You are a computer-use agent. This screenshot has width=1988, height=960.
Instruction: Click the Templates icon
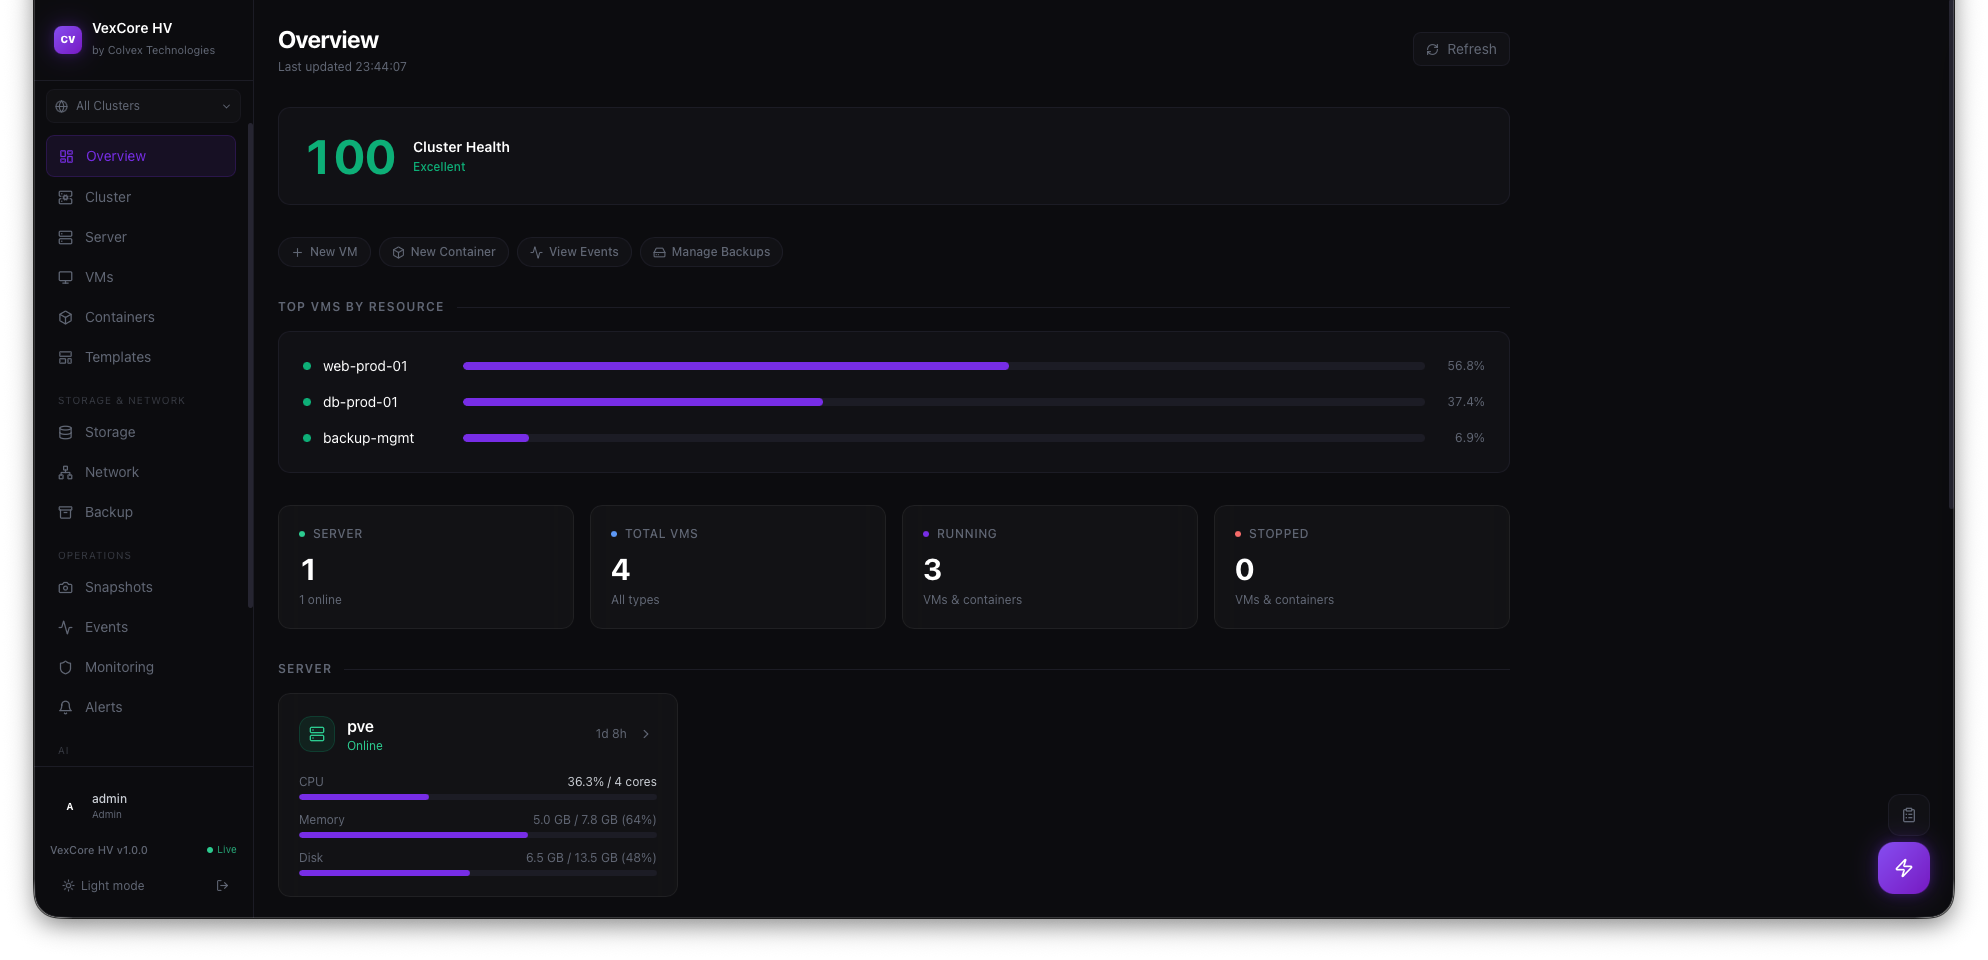[x=65, y=357]
